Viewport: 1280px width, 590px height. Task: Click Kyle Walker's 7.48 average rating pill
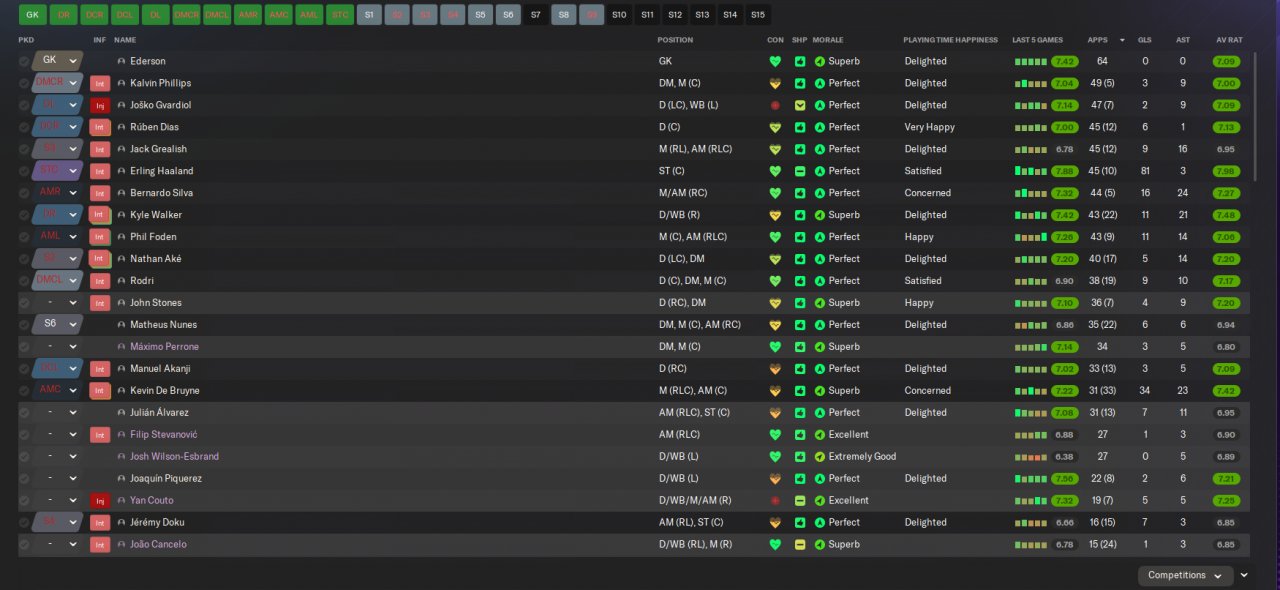1226,215
